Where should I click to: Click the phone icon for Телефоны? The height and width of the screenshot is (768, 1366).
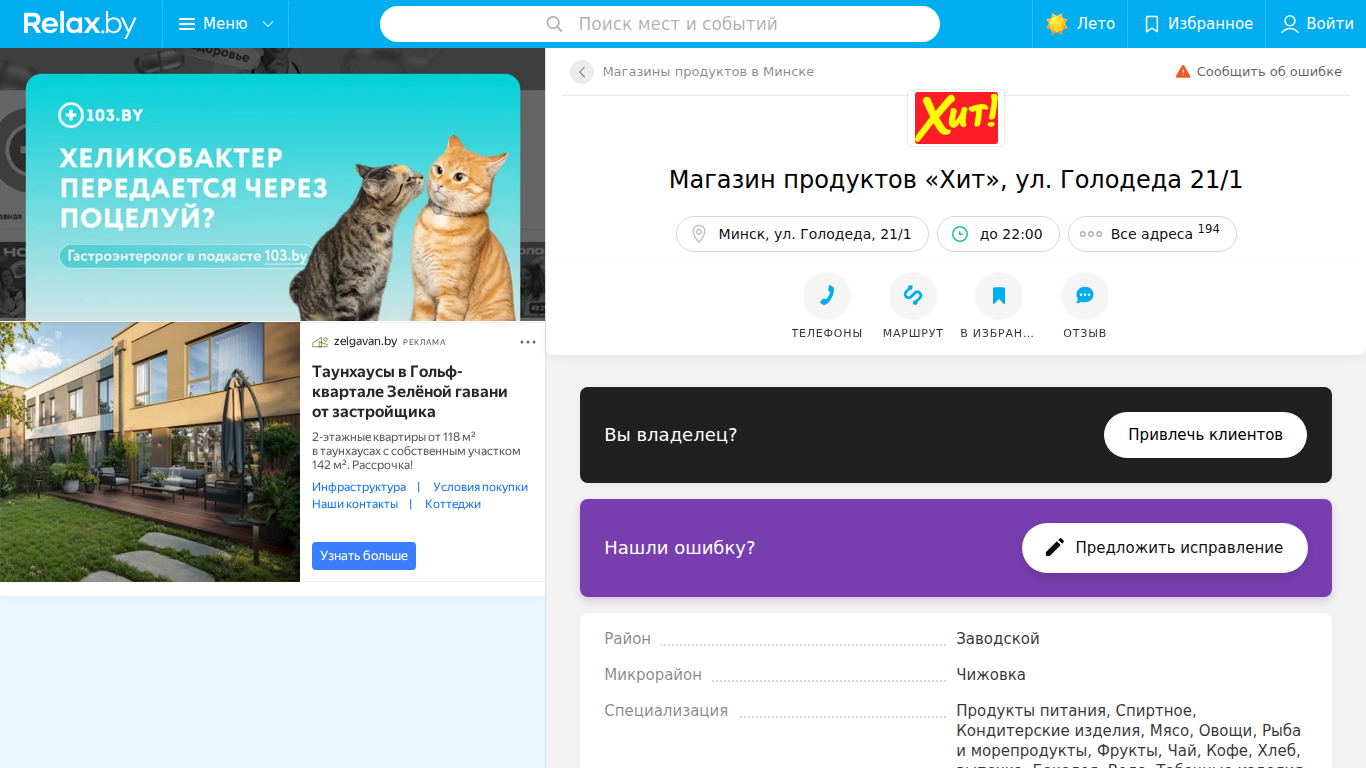(x=827, y=296)
